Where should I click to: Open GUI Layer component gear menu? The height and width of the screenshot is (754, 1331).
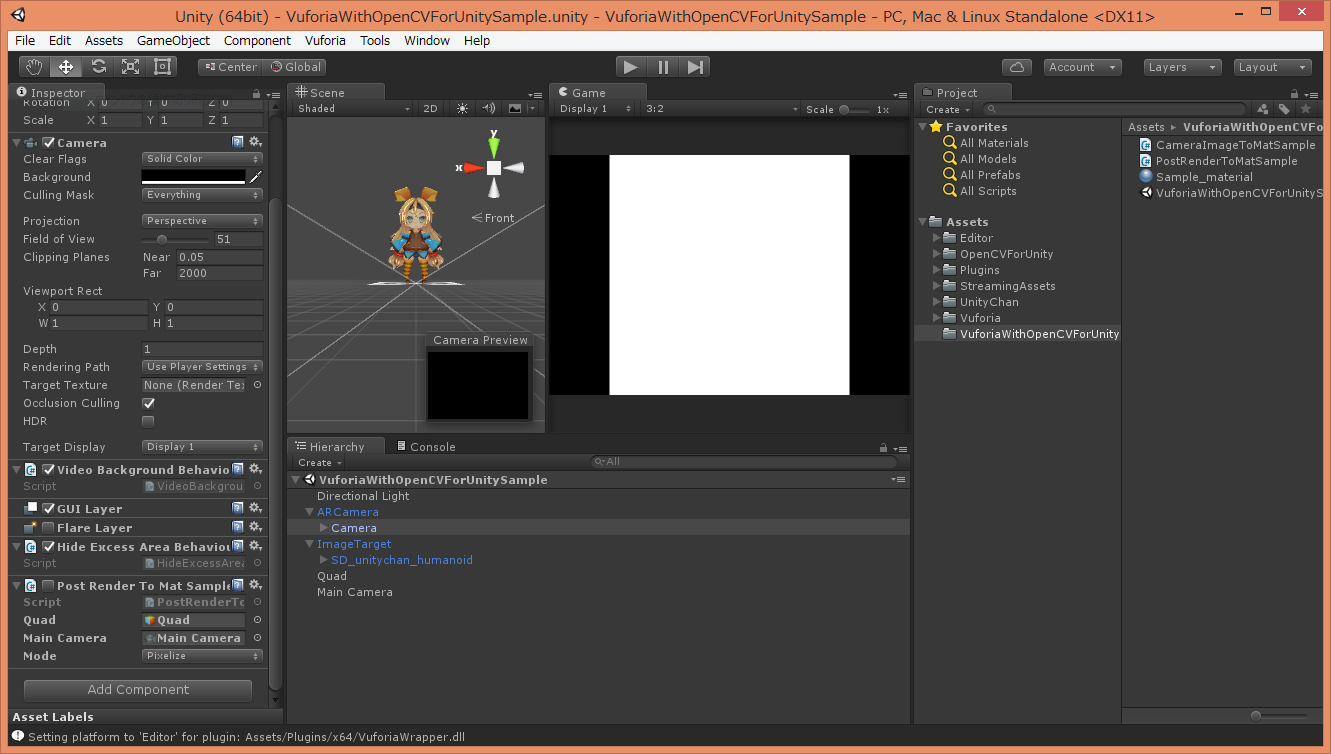256,509
